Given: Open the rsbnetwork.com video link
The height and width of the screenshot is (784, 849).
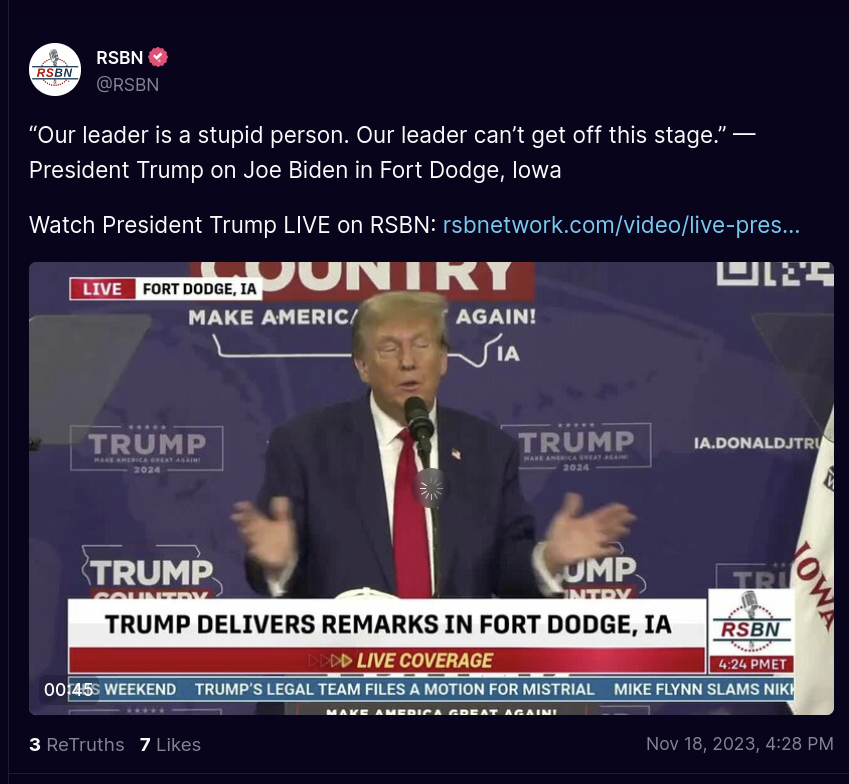Looking at the screenshot, I should pos(621,225).
